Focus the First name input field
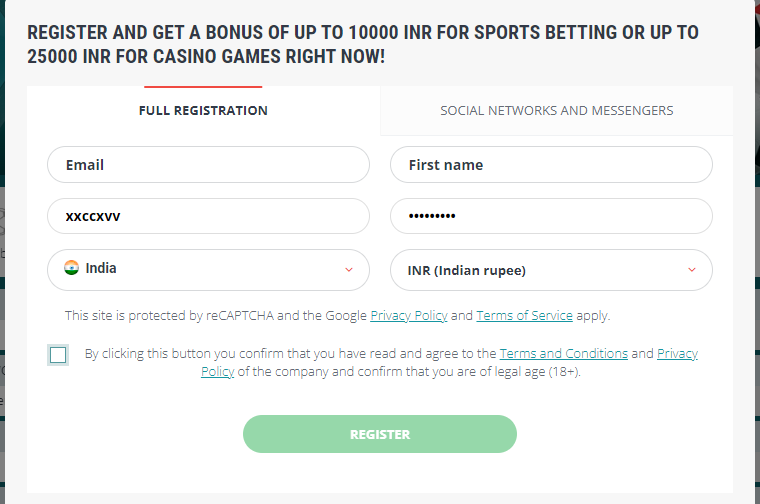The height and width of the screenshot is (504, 760). (x=551, y=165)
